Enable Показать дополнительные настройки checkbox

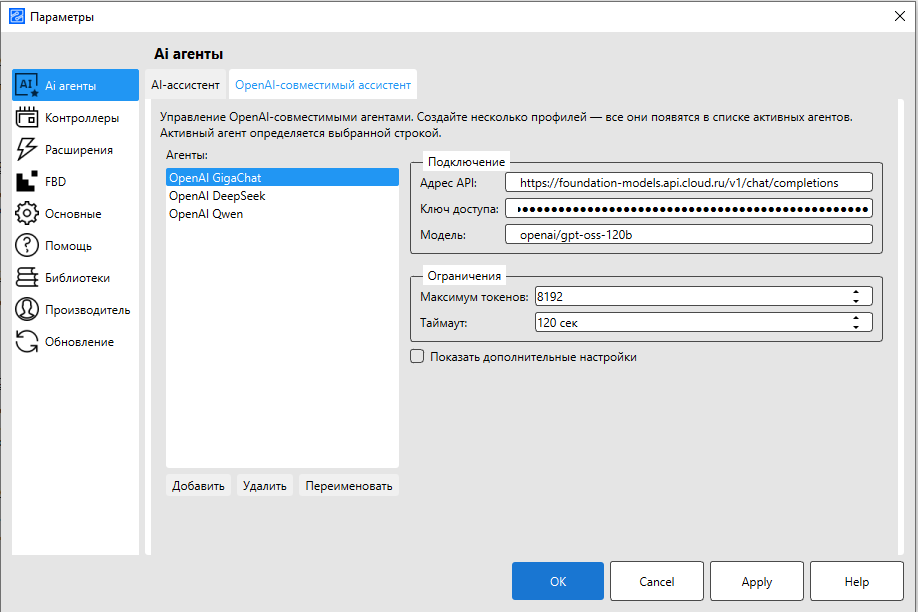(x=417, y=356)
